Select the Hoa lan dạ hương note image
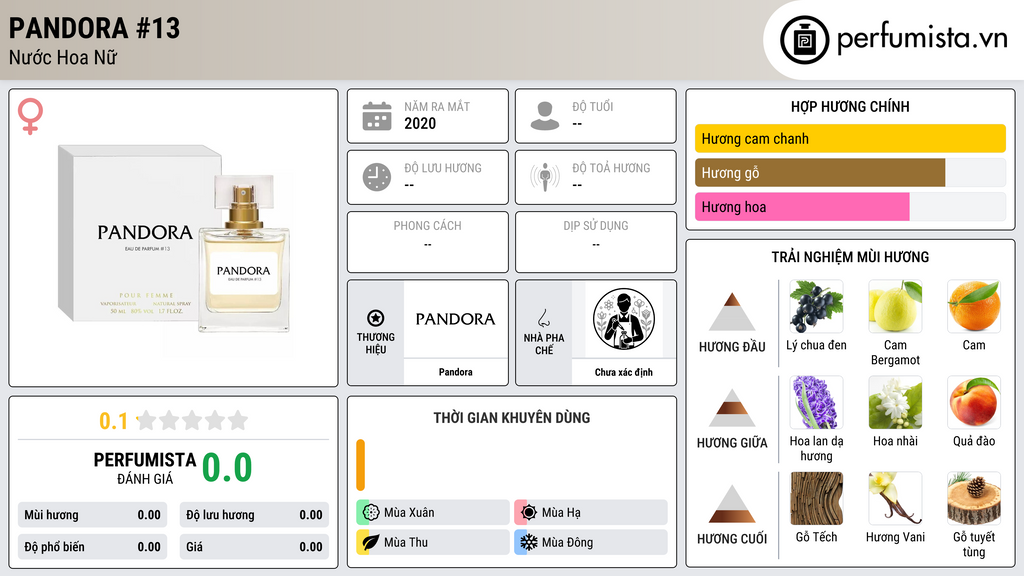The image size is (1024, 576). [816, 402]
